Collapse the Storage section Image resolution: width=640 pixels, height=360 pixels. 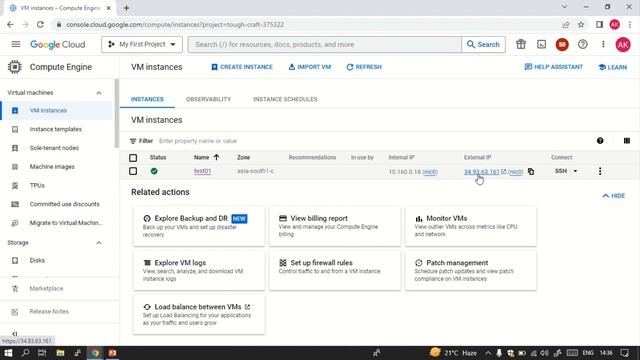click(99, 243)
